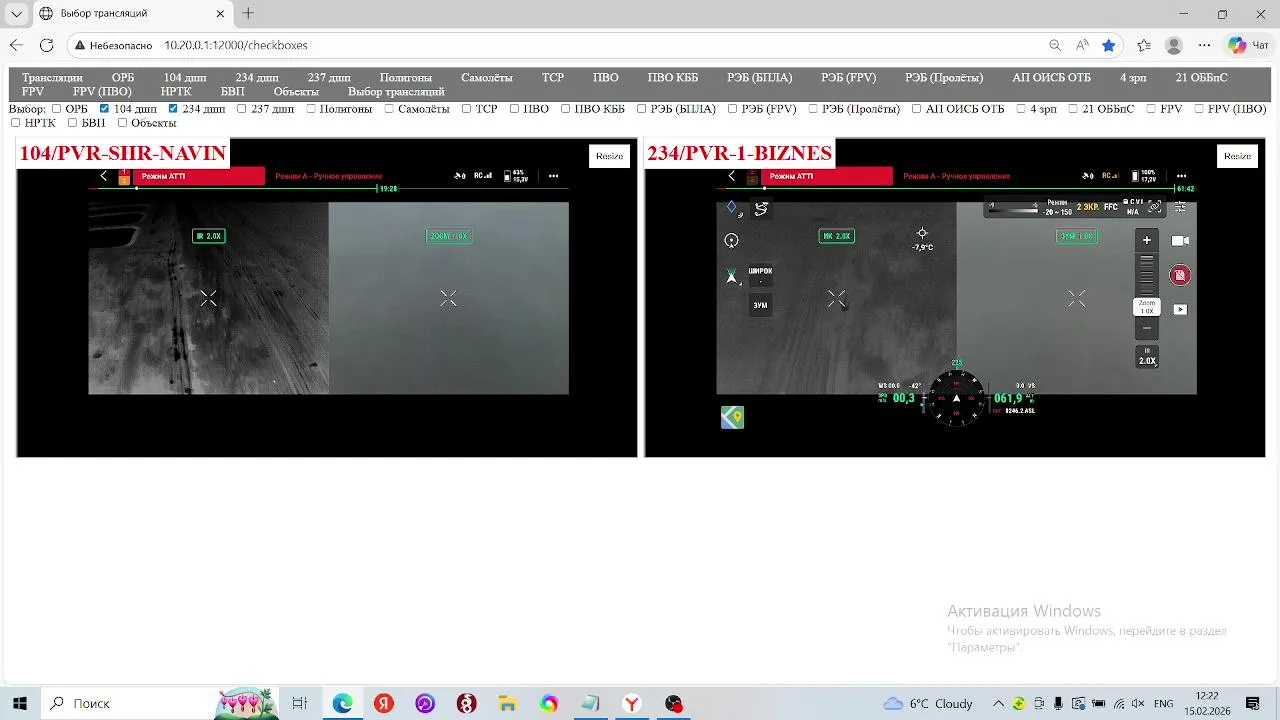Screen dimensions: 1280x720
Task: Open weather widget showing 6°C Cloudy
Action: (929, 703)
